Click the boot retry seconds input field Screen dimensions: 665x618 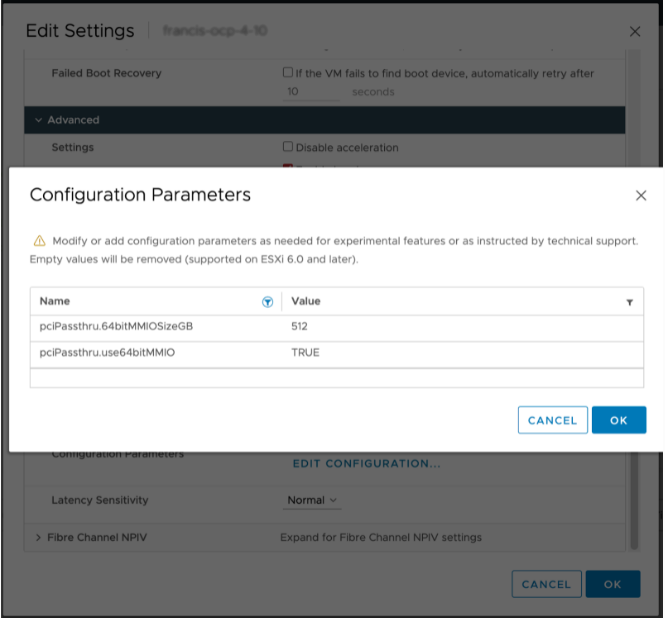[312, 92]
